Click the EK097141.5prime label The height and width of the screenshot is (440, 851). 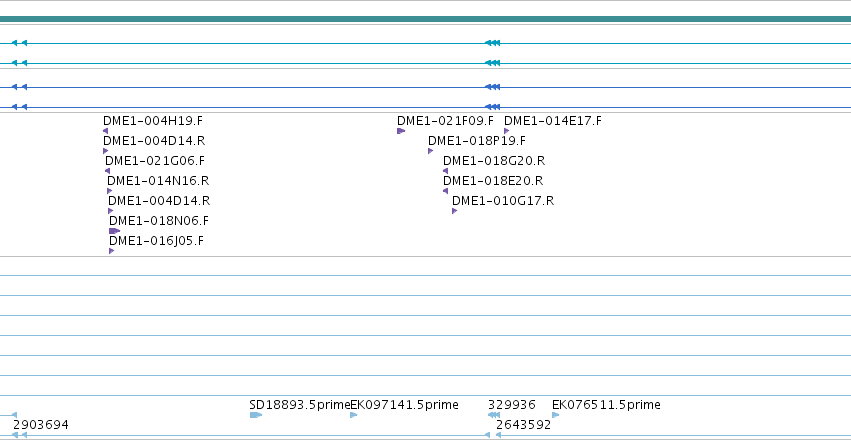pos(404,405)
